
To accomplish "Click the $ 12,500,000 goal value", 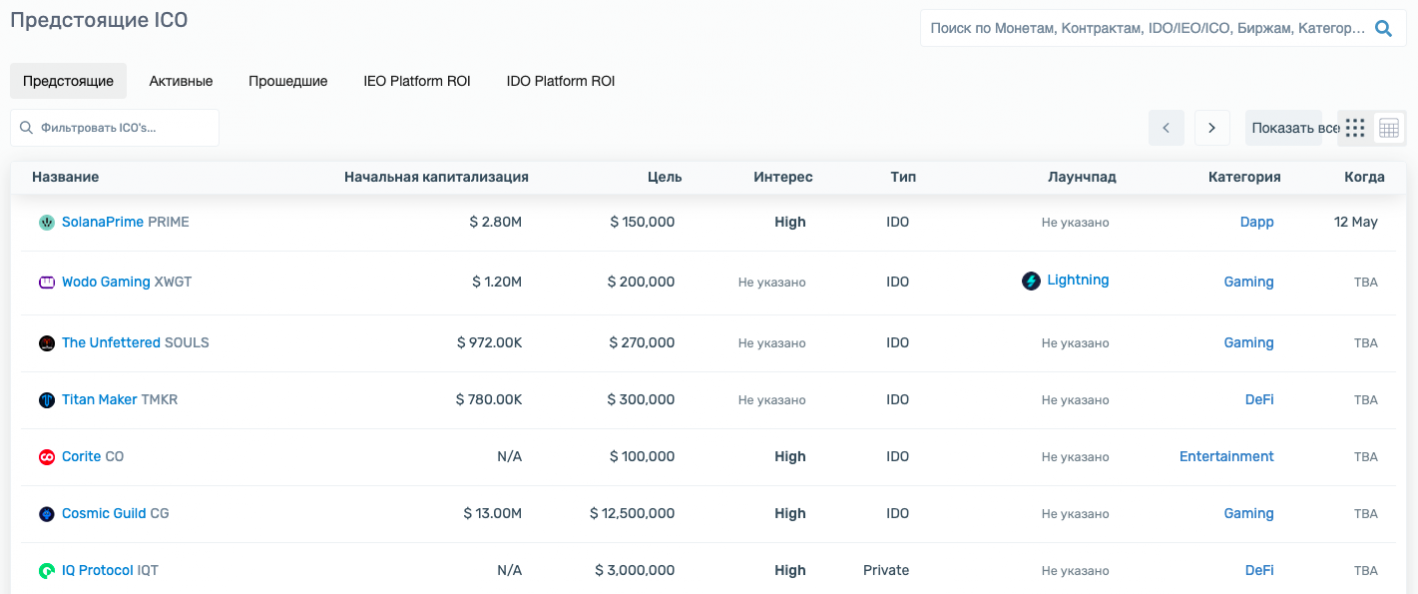I will pyautogui.click(x=632, y=514).
